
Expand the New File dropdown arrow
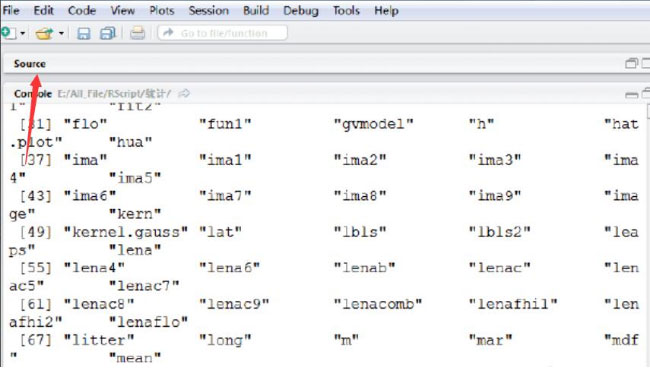23,33
